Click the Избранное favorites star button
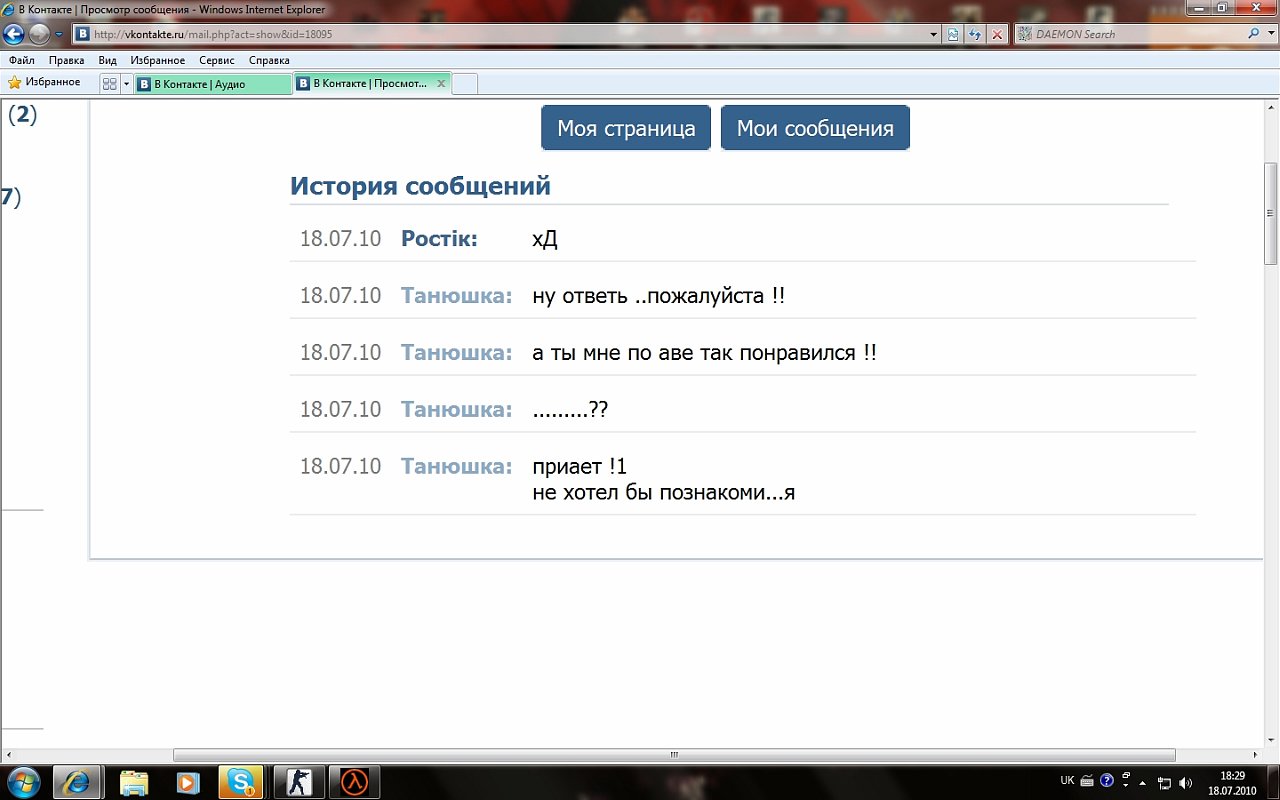The height and width of the screenshot is (800, 1280). 45,83
